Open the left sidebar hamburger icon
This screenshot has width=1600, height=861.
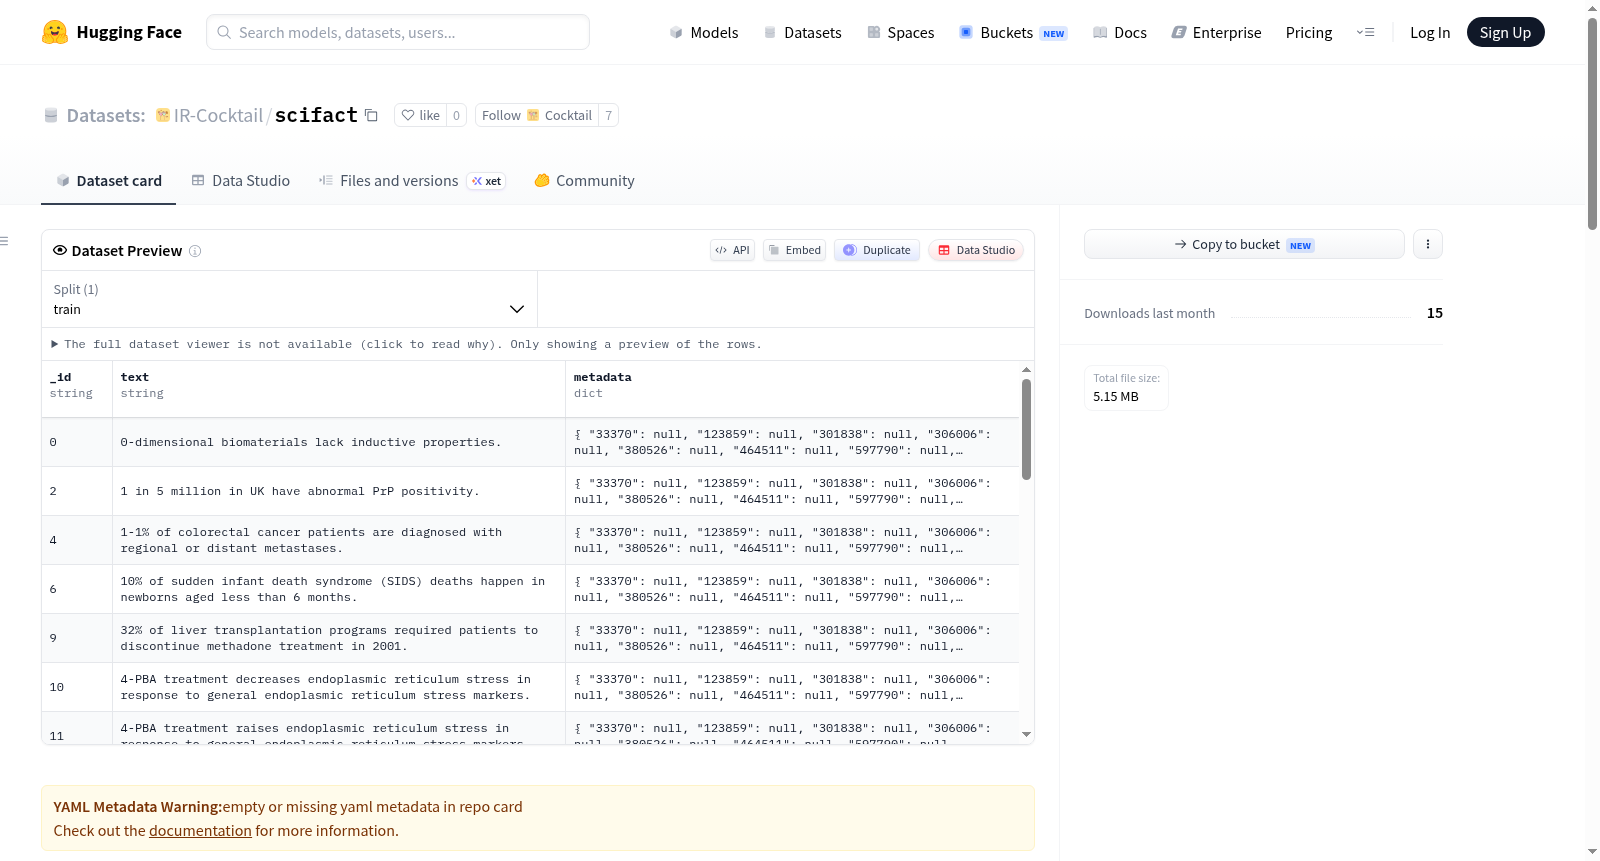[5, 241]
